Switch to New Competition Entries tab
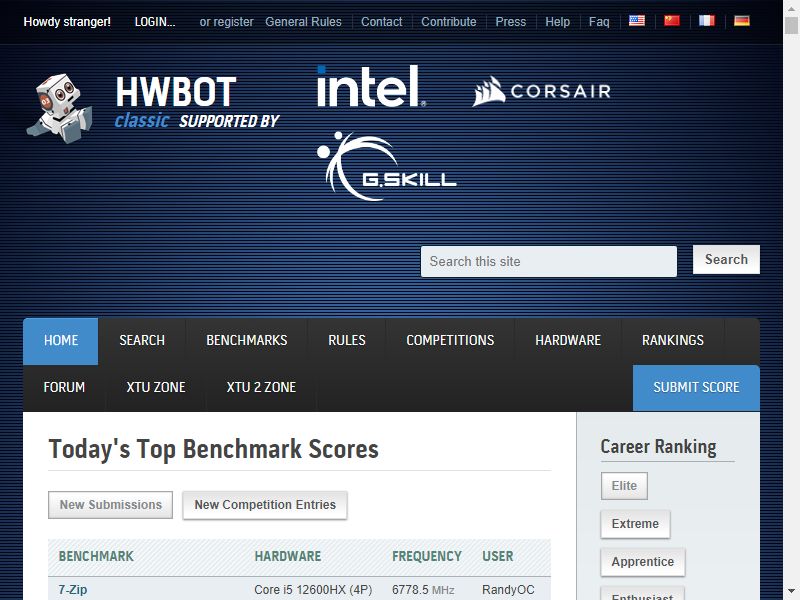Image resolution: width=800 pixels, height=600 pixels. click(265, 505)
